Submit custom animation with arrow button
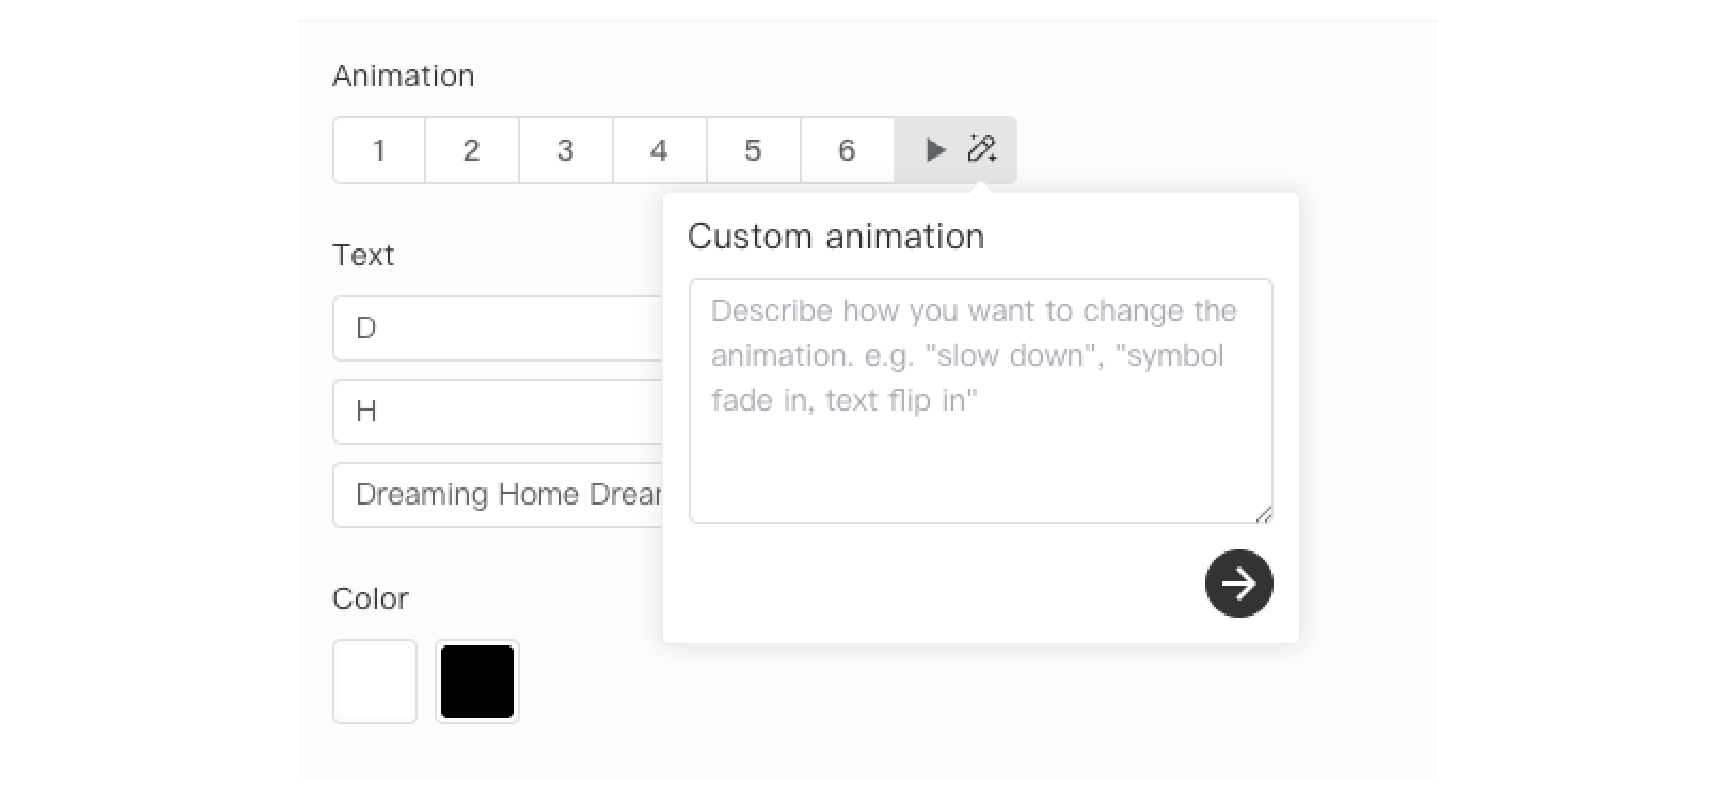The width and height of the screenshot is (1736, 800). (1239, 583)
